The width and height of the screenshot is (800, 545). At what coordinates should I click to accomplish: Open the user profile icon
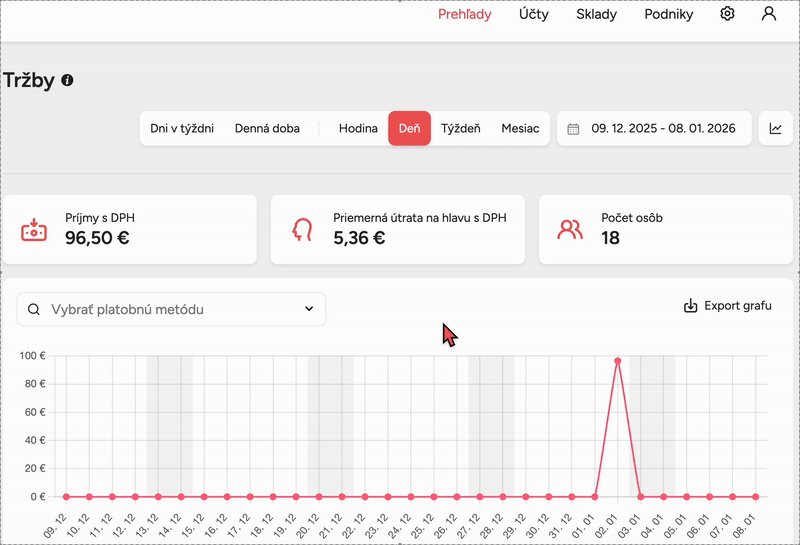point(768,14)
